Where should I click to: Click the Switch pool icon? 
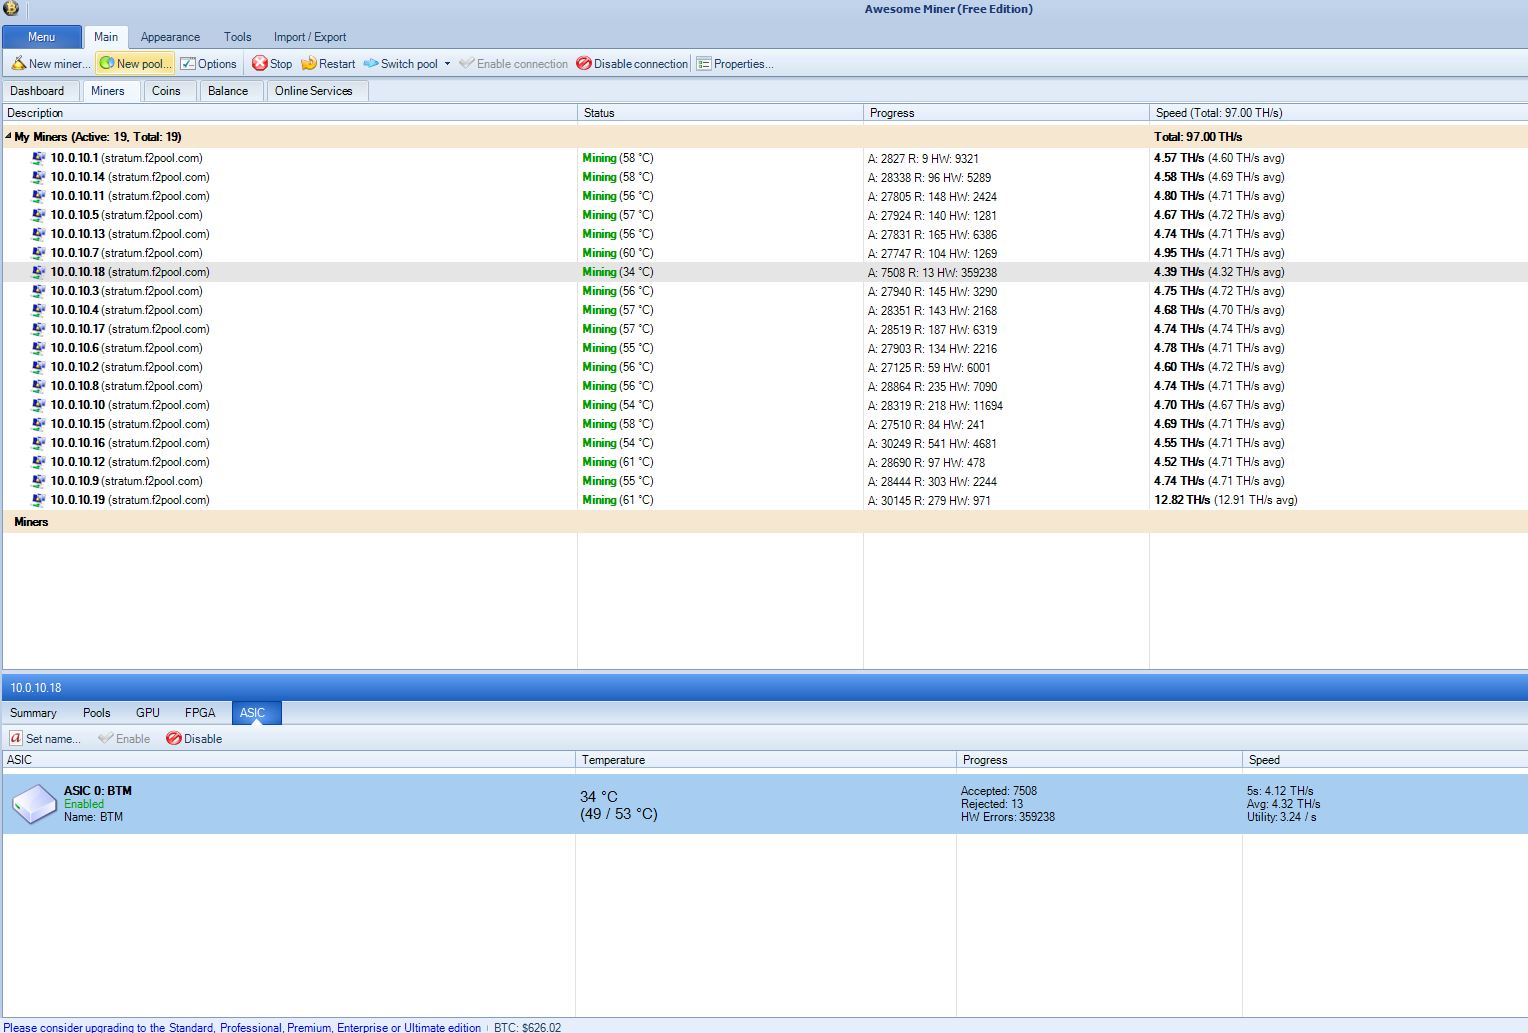(x=371, y=64)
